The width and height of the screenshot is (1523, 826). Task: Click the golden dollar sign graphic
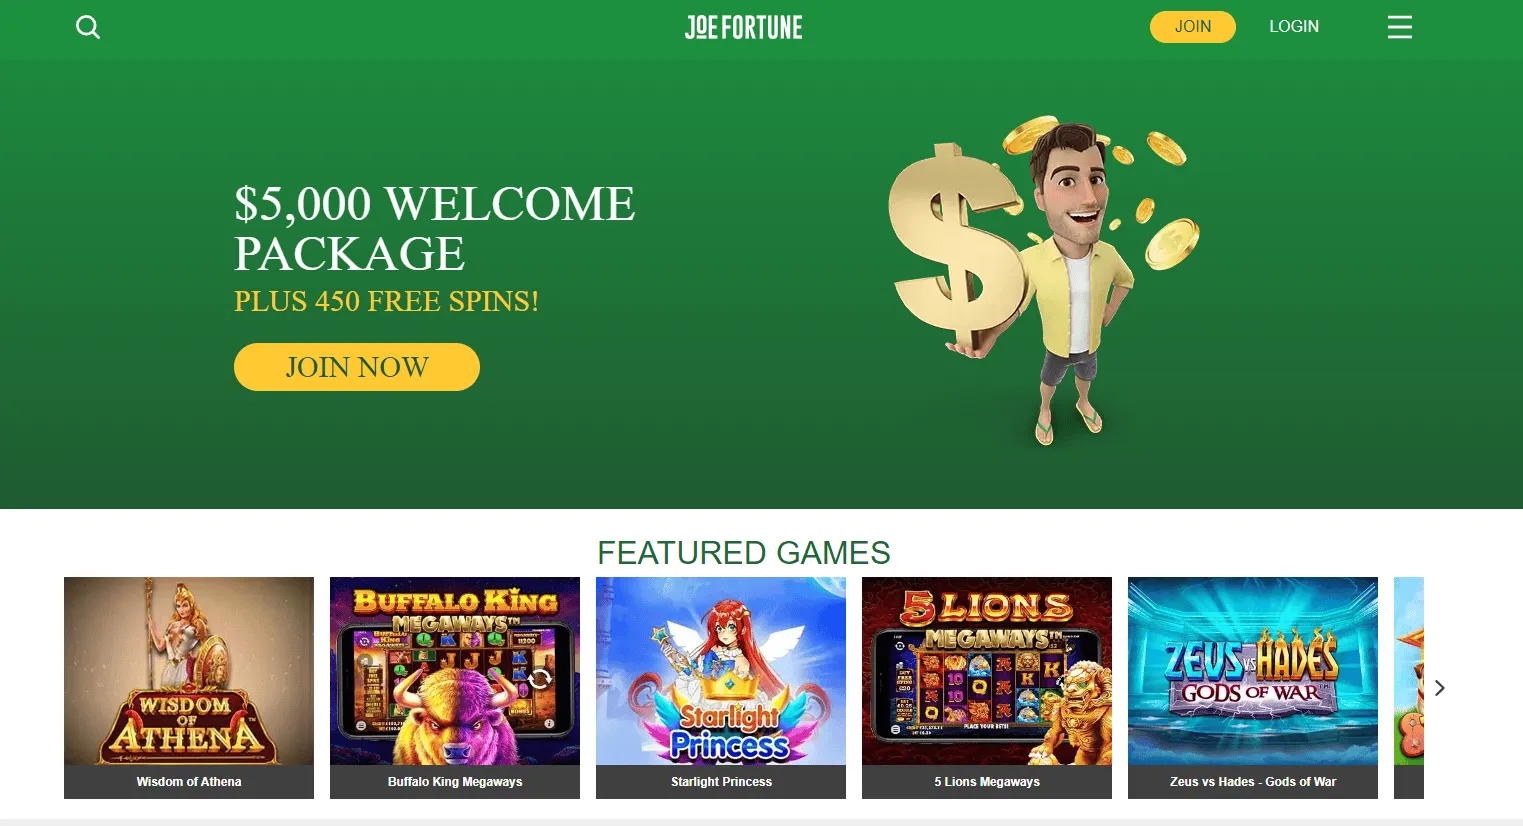[955, 250]
